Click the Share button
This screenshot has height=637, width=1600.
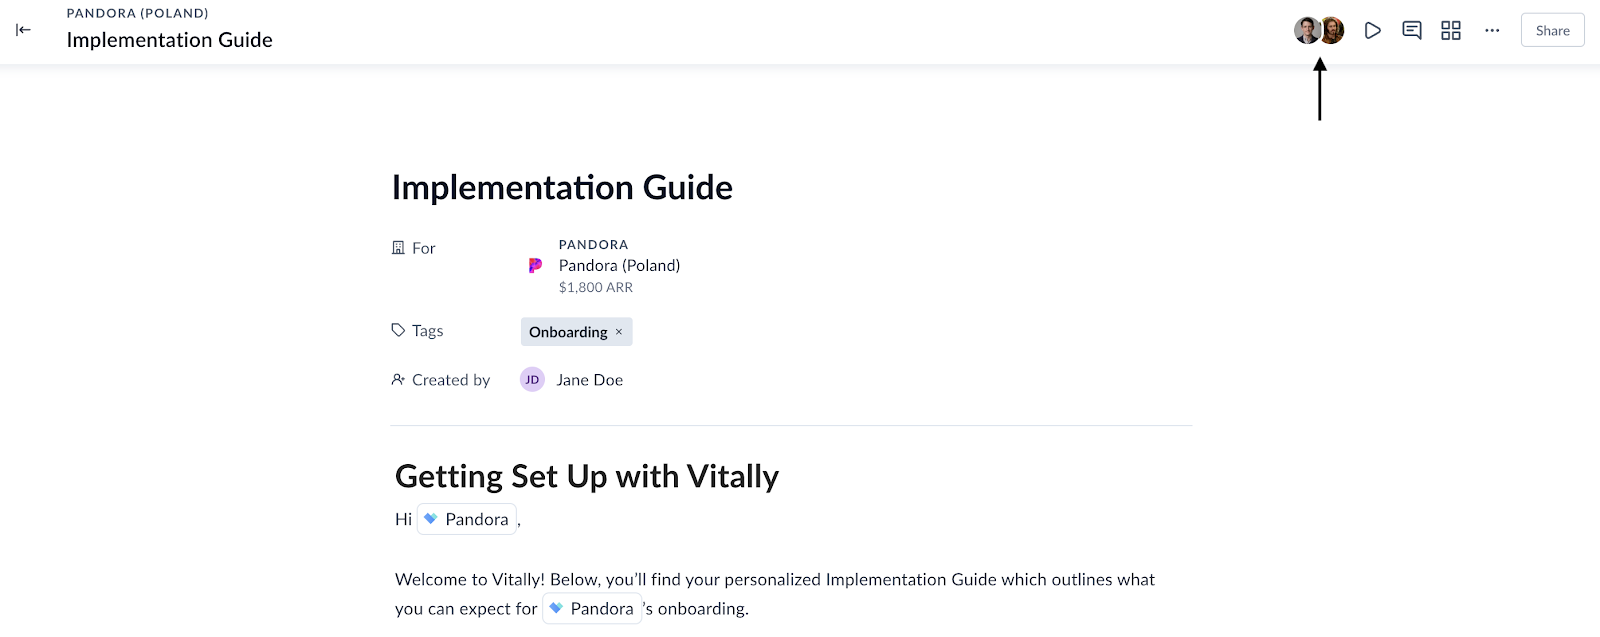pyautogui.click(x=1552, y=30)
